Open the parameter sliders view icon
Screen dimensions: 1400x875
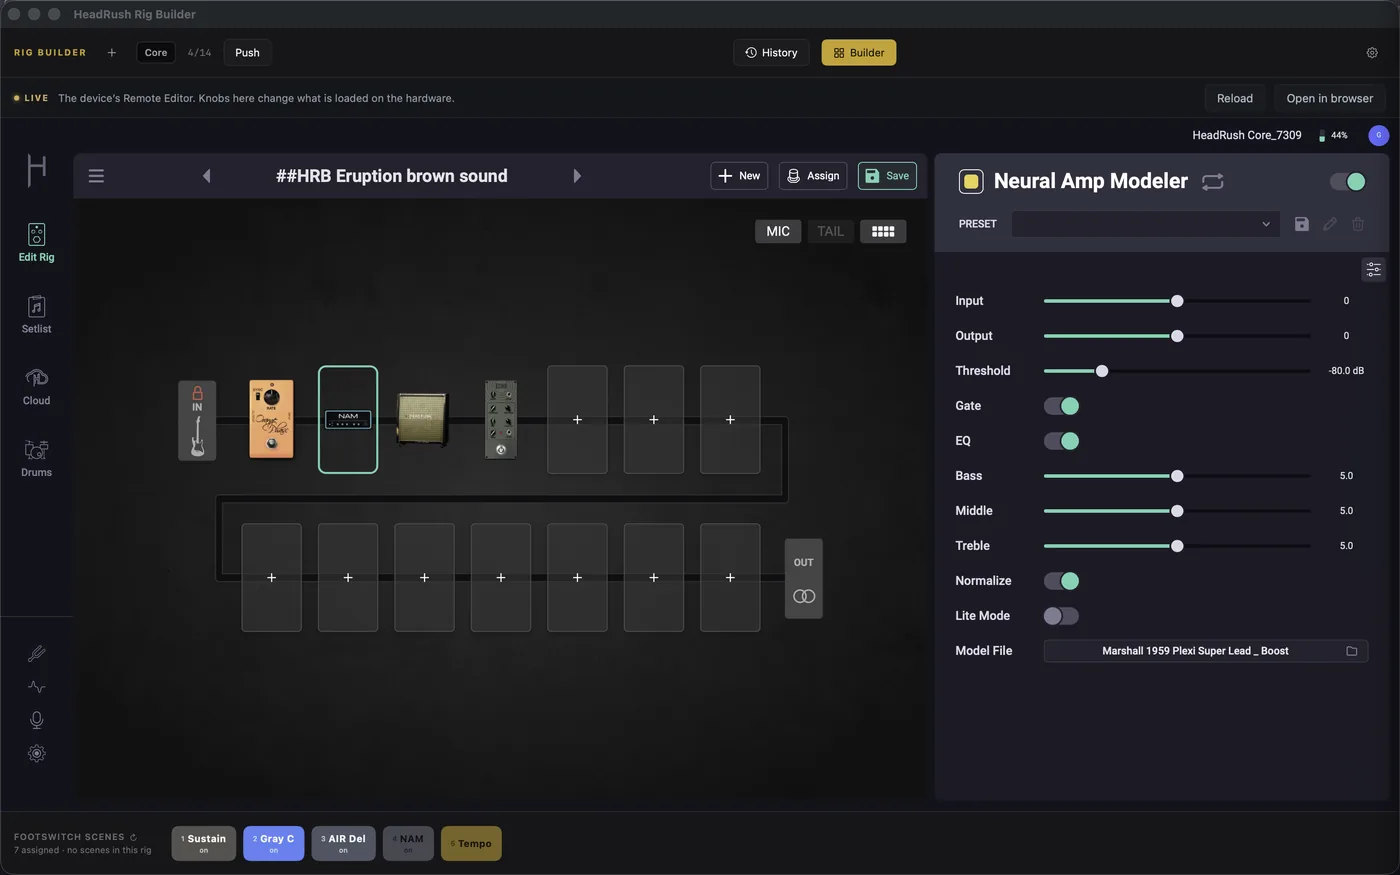pyautogui.click(x=1373, y=269)
